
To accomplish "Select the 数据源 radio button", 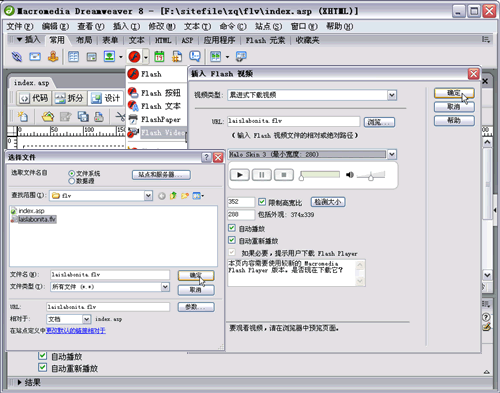I will point(71,181).
